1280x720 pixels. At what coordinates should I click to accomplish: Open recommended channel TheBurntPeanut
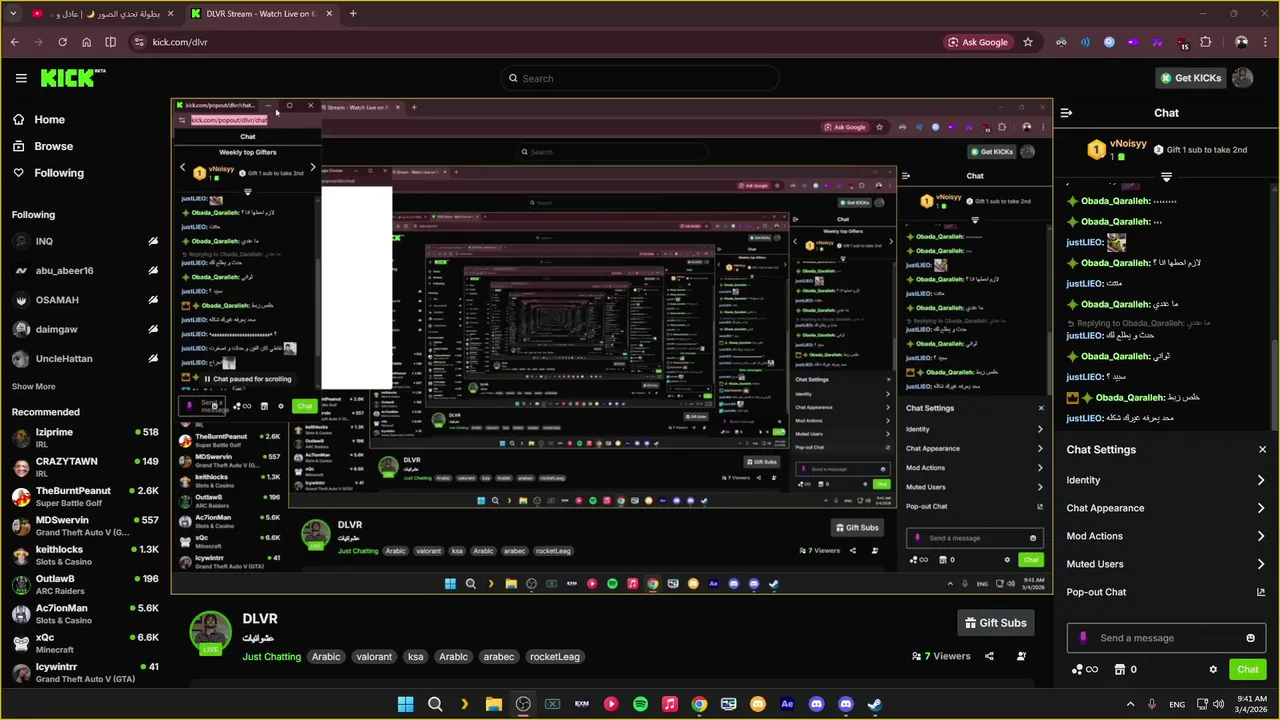(85, 496)
